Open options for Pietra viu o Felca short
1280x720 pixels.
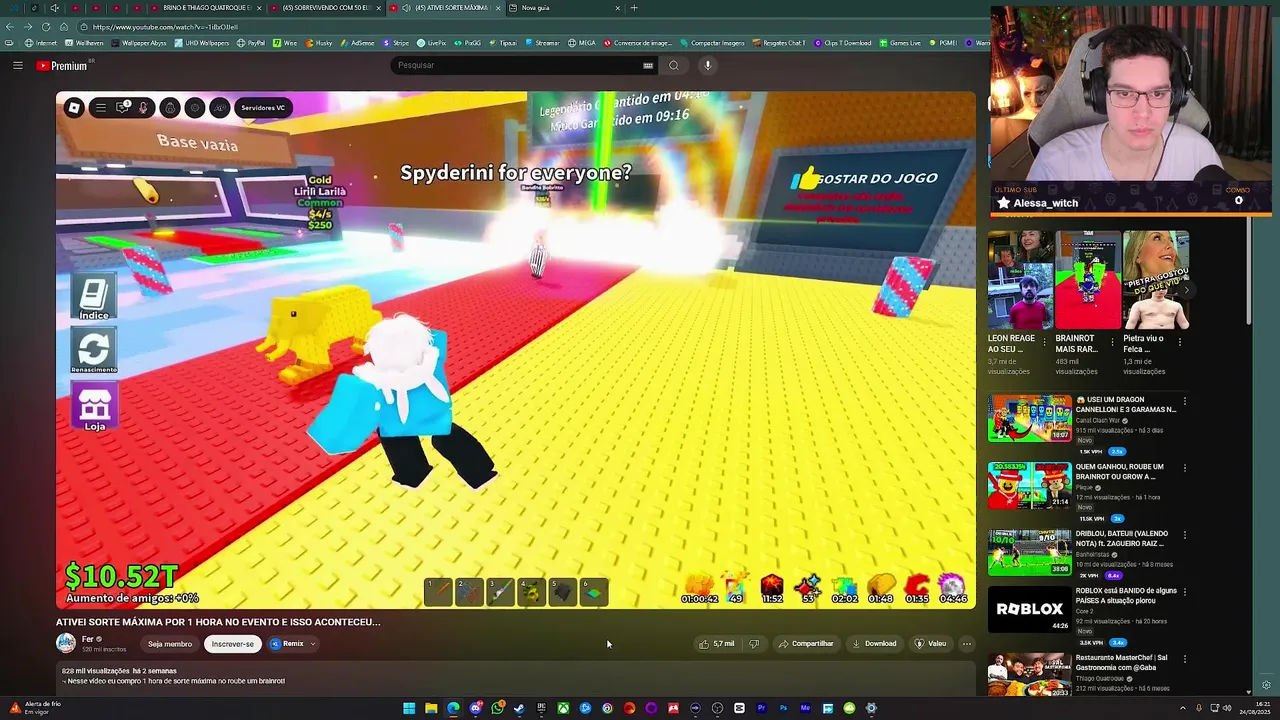1180,342
